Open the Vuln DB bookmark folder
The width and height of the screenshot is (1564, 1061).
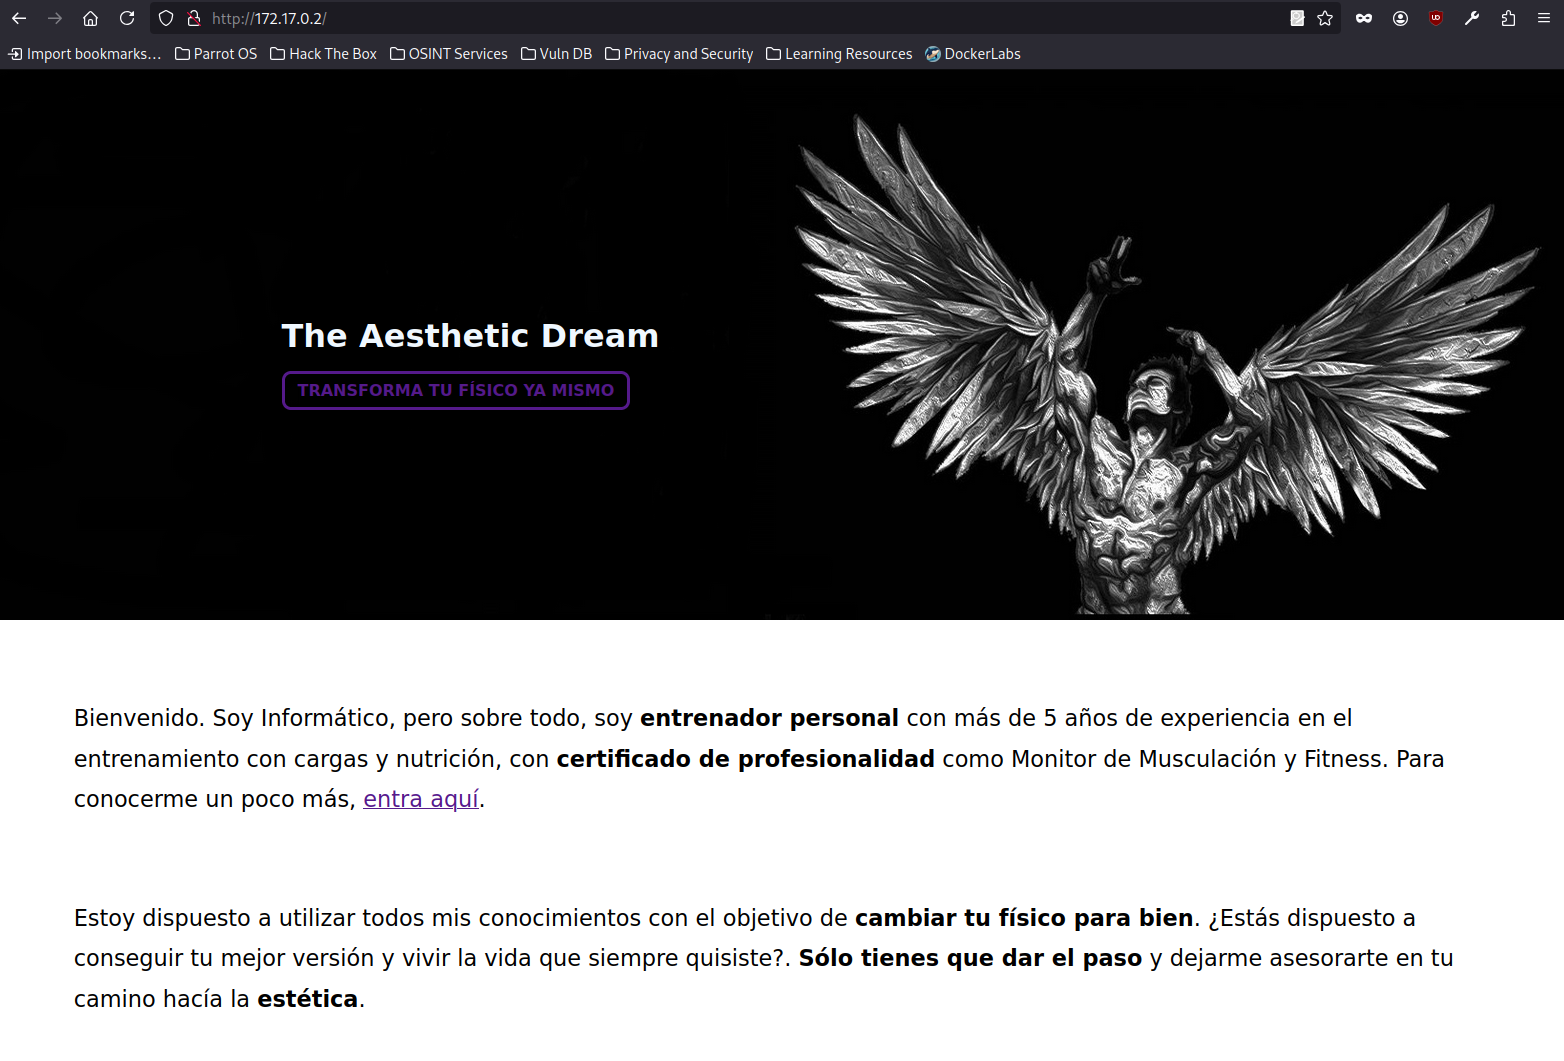click(x=557, y=54)
